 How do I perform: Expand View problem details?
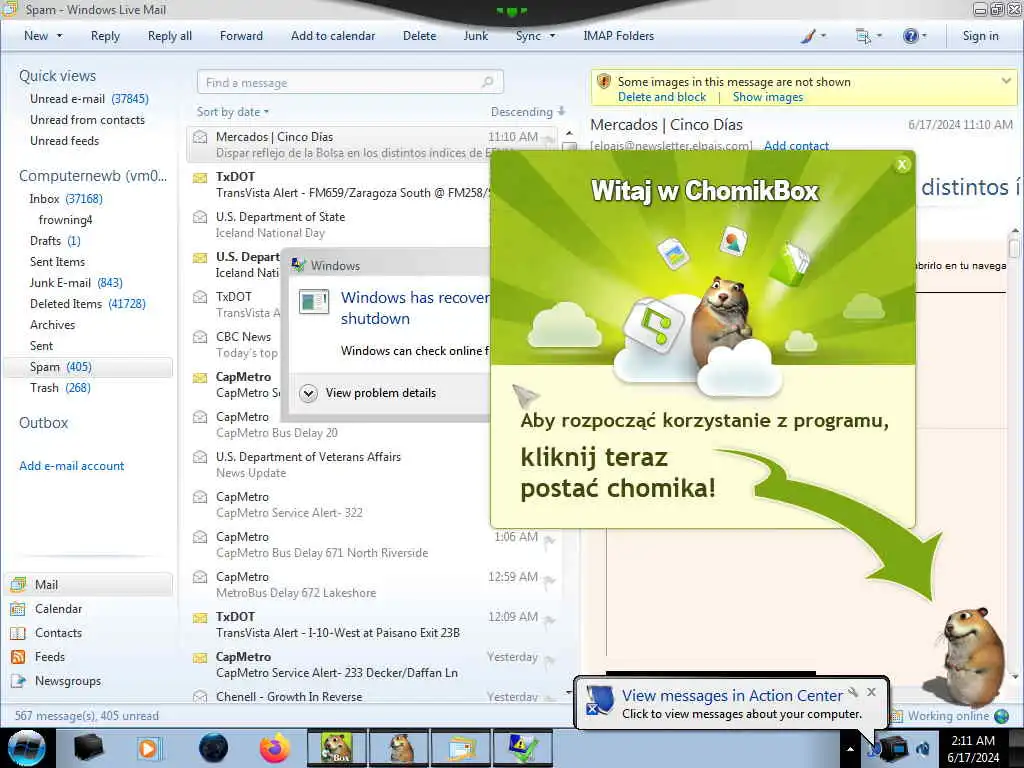click(368, 392)
